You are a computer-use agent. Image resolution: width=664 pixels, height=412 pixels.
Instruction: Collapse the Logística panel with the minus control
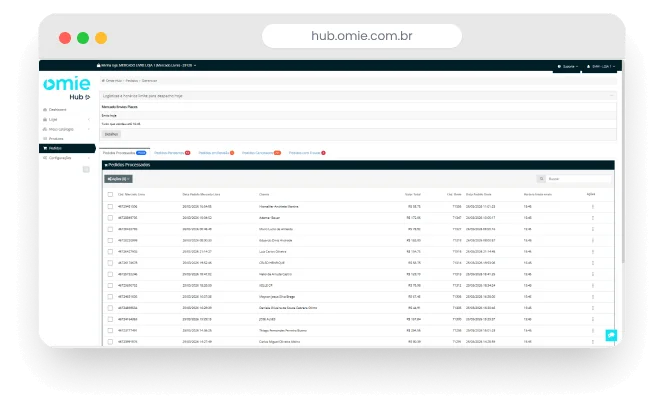point(612,94)
